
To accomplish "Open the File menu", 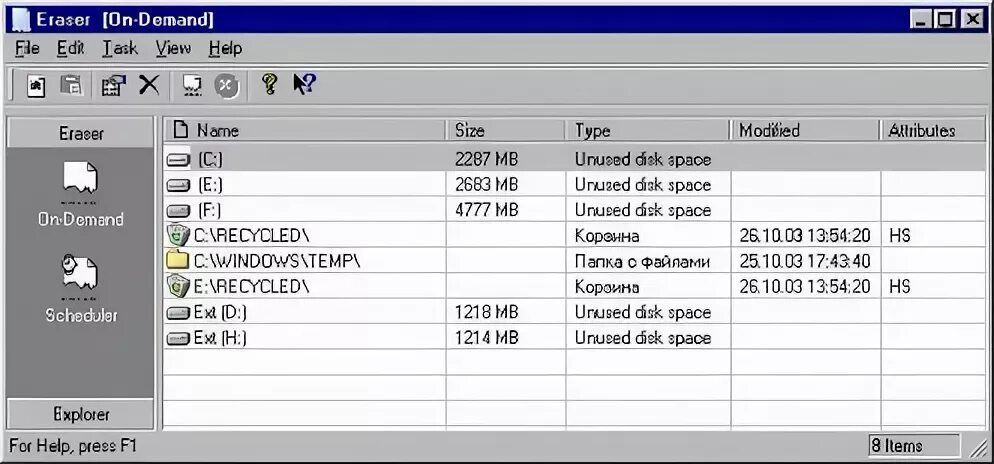I will (27, 48).
